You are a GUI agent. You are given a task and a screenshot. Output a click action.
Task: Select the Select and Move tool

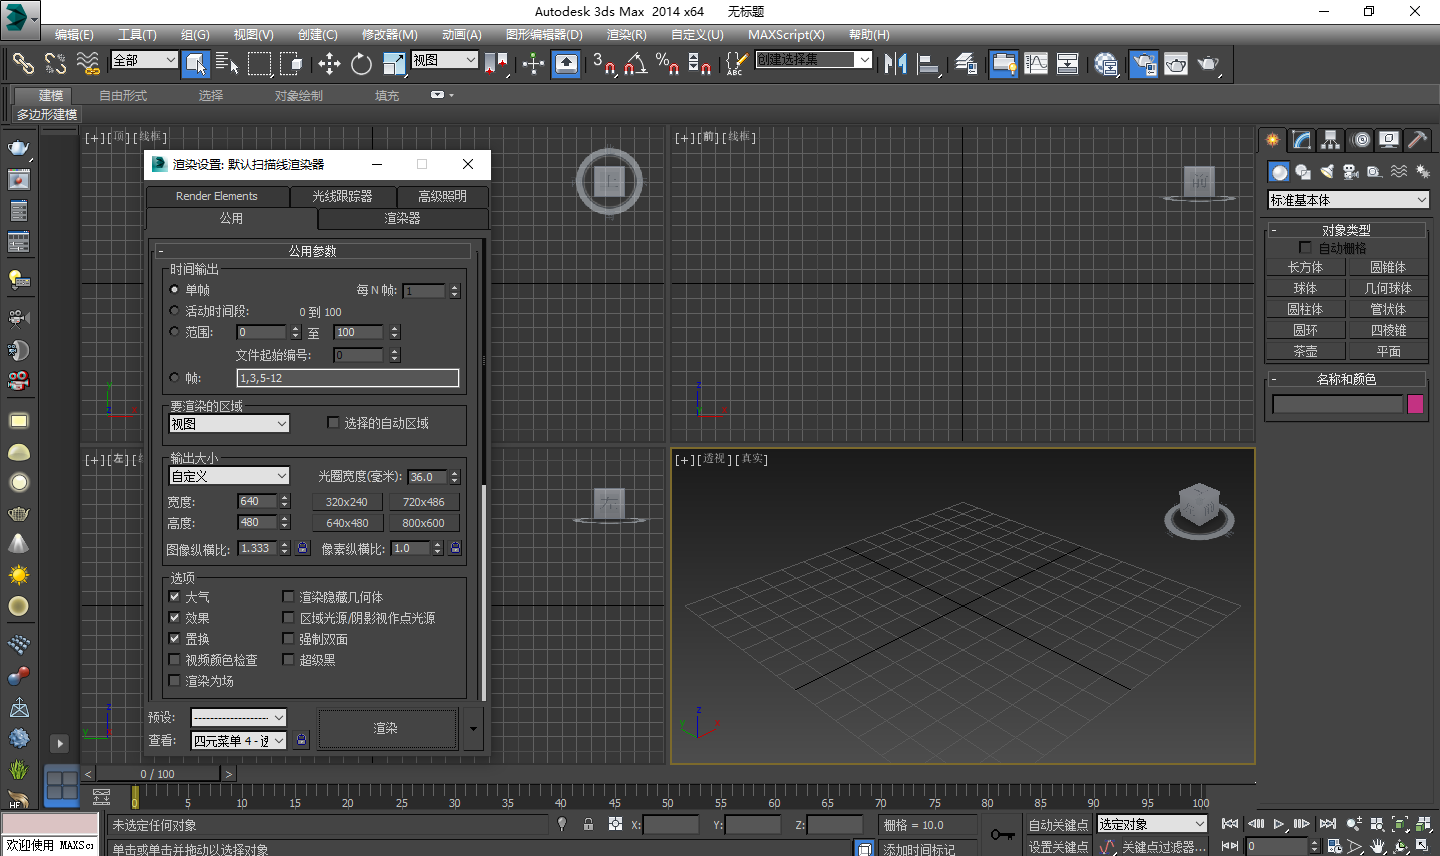pyautogui.click(x=330, y=64)
